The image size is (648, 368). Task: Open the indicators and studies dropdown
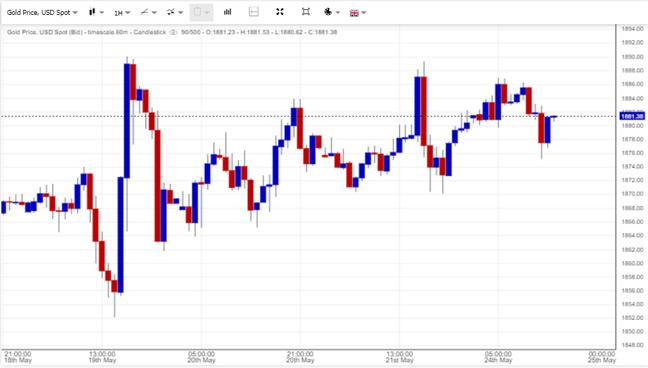tap(175, 12)
